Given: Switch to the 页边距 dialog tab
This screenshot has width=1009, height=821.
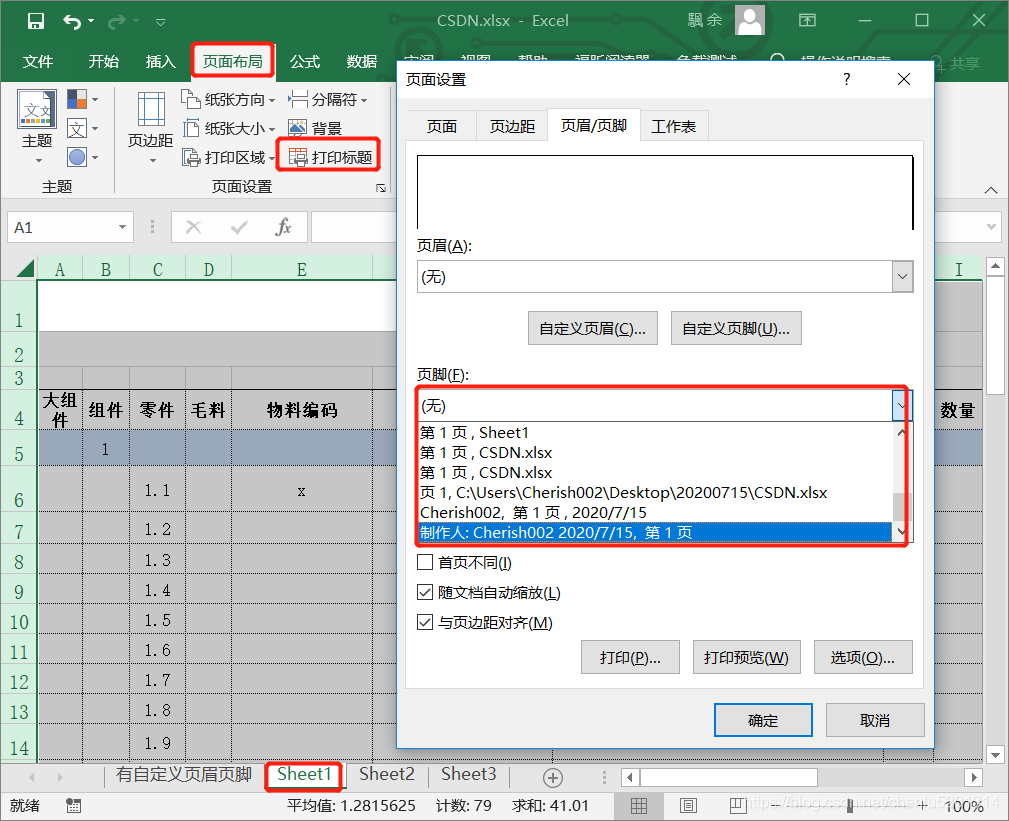Looking at the screenshot, I should tap(512, 127).
